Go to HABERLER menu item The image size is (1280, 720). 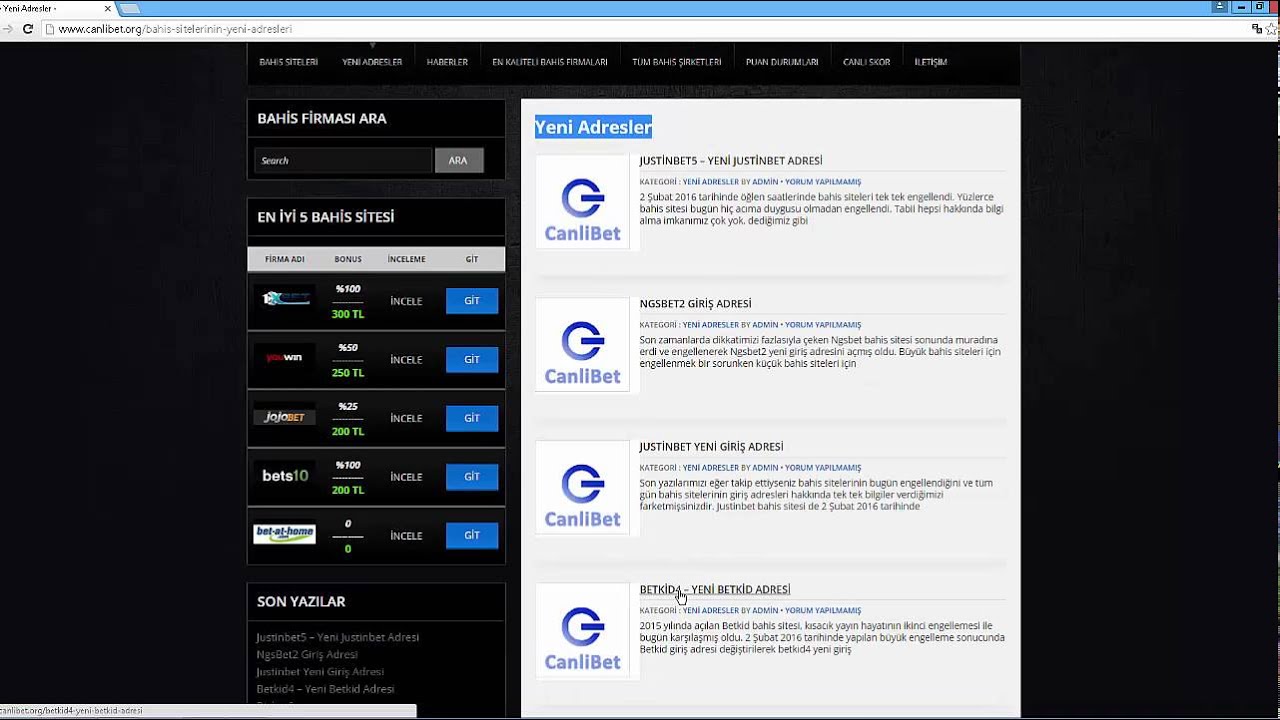click(447, 62)
